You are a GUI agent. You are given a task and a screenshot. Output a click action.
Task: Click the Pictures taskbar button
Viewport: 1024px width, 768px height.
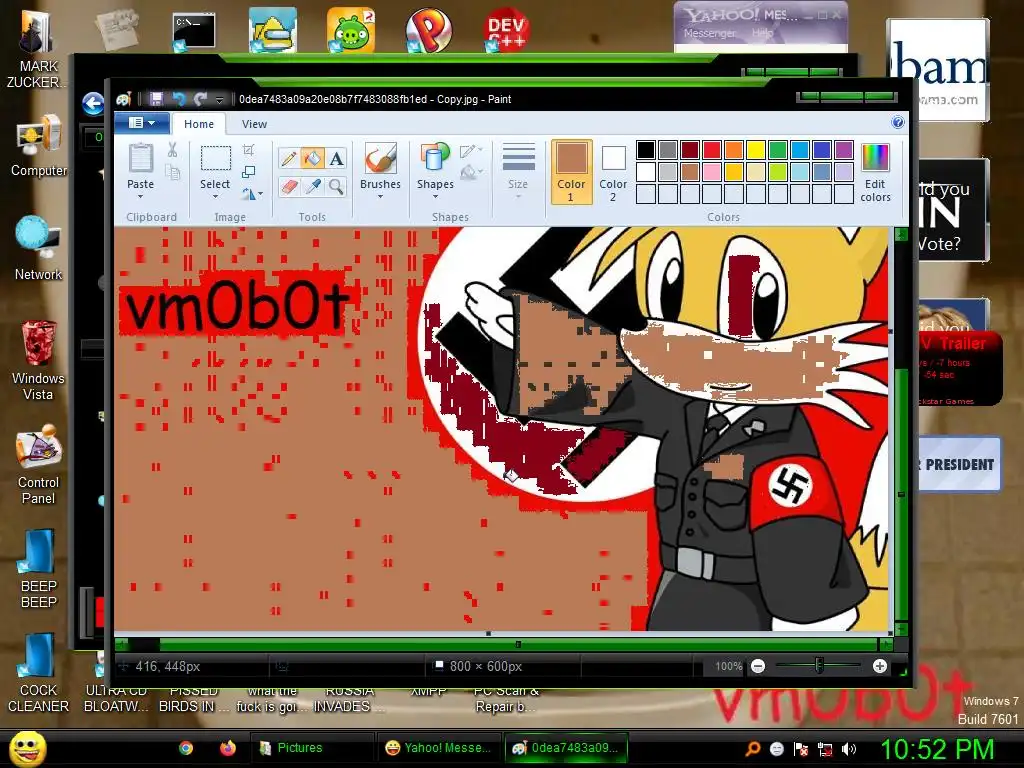(x=312, y=748)
